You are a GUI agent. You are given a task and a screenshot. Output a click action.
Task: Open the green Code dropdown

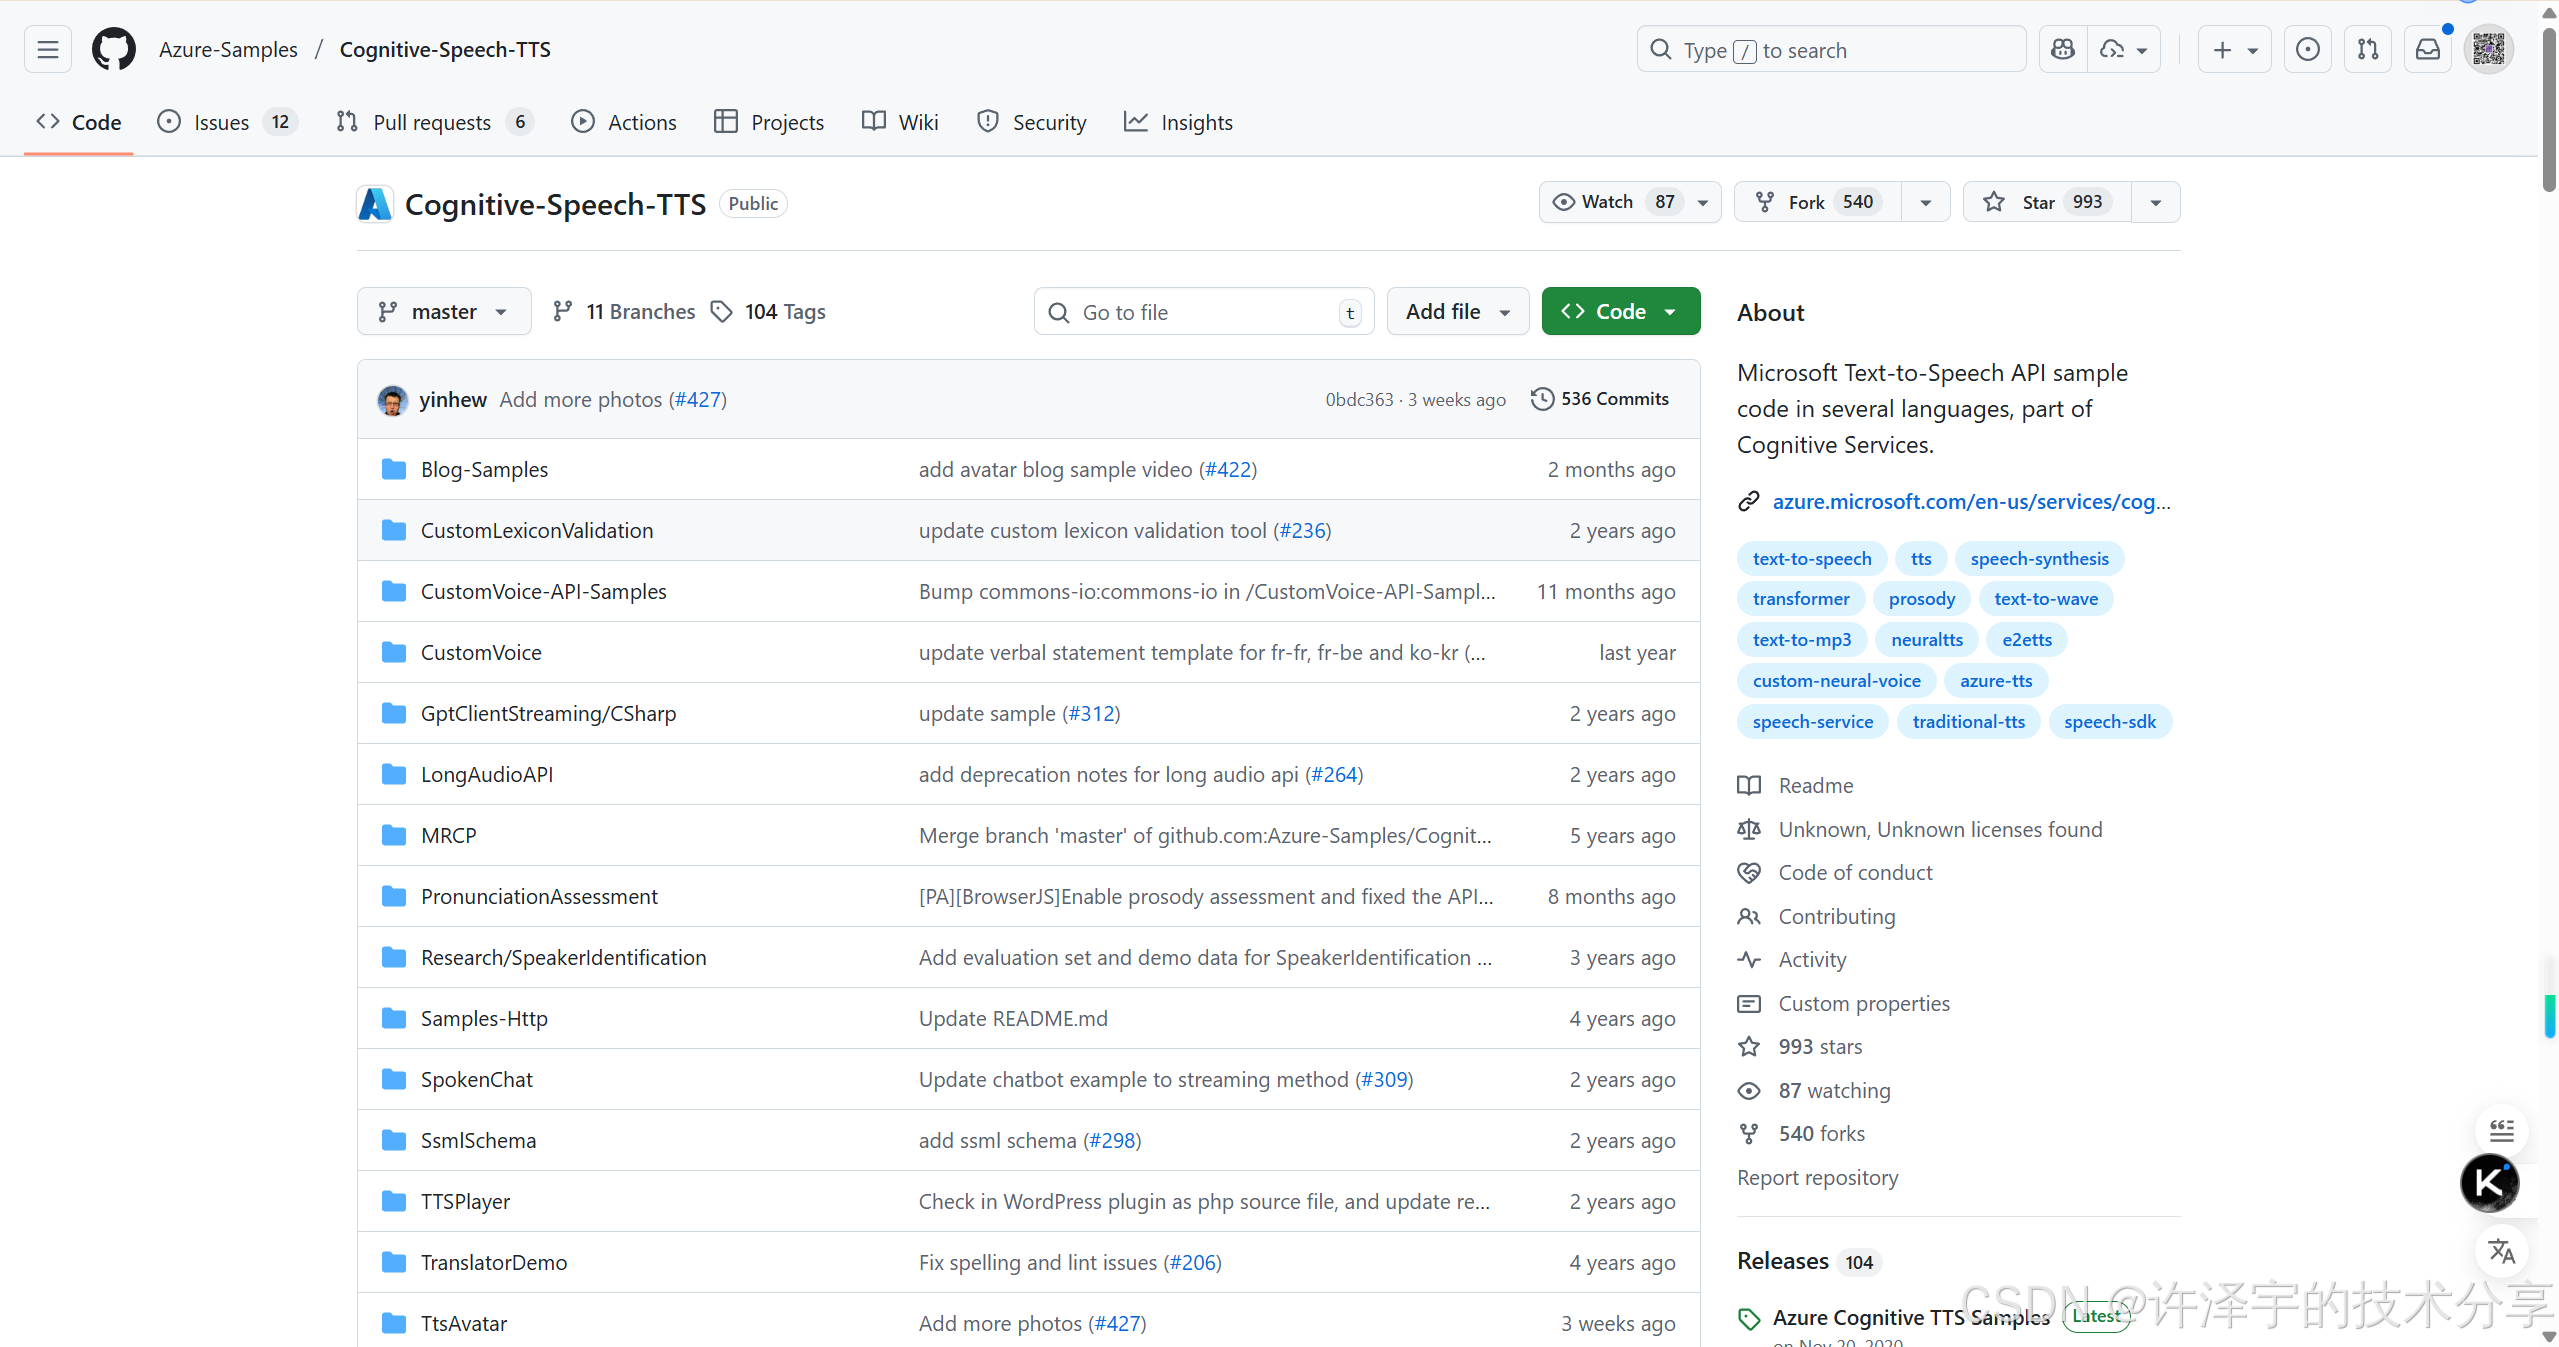click(x=1619, y=312)
